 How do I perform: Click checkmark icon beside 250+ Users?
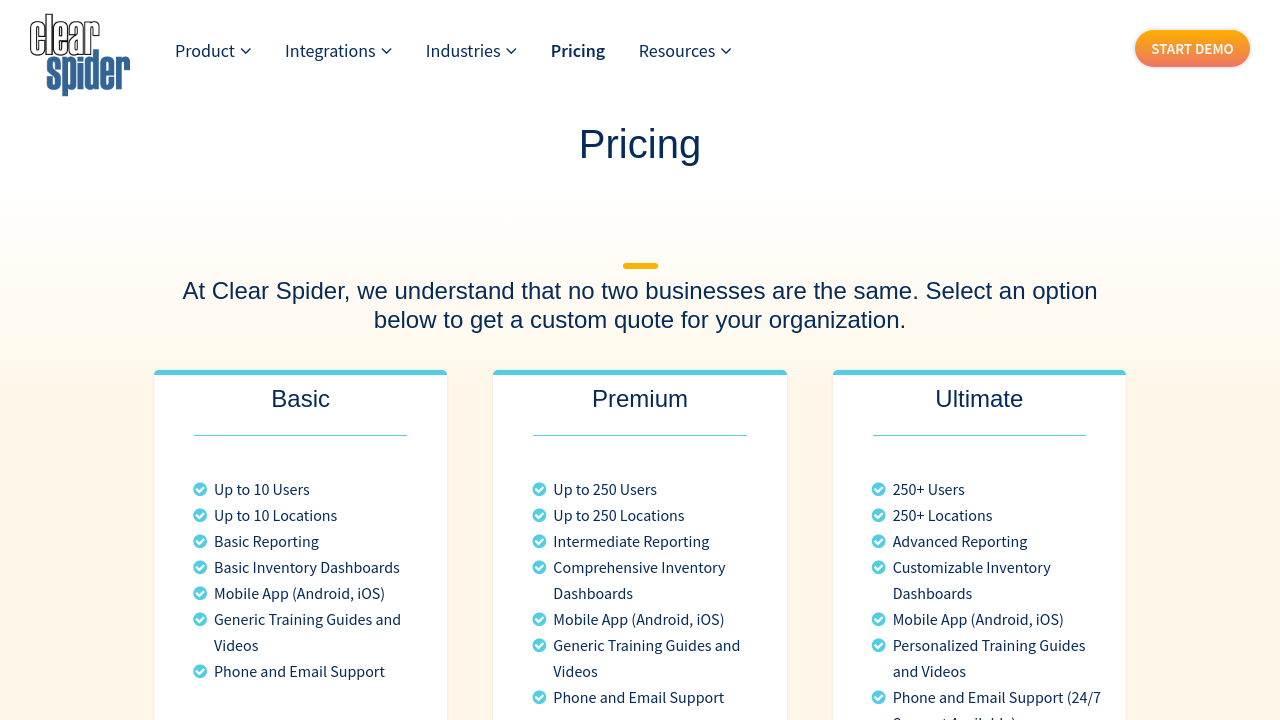point(879,489)
